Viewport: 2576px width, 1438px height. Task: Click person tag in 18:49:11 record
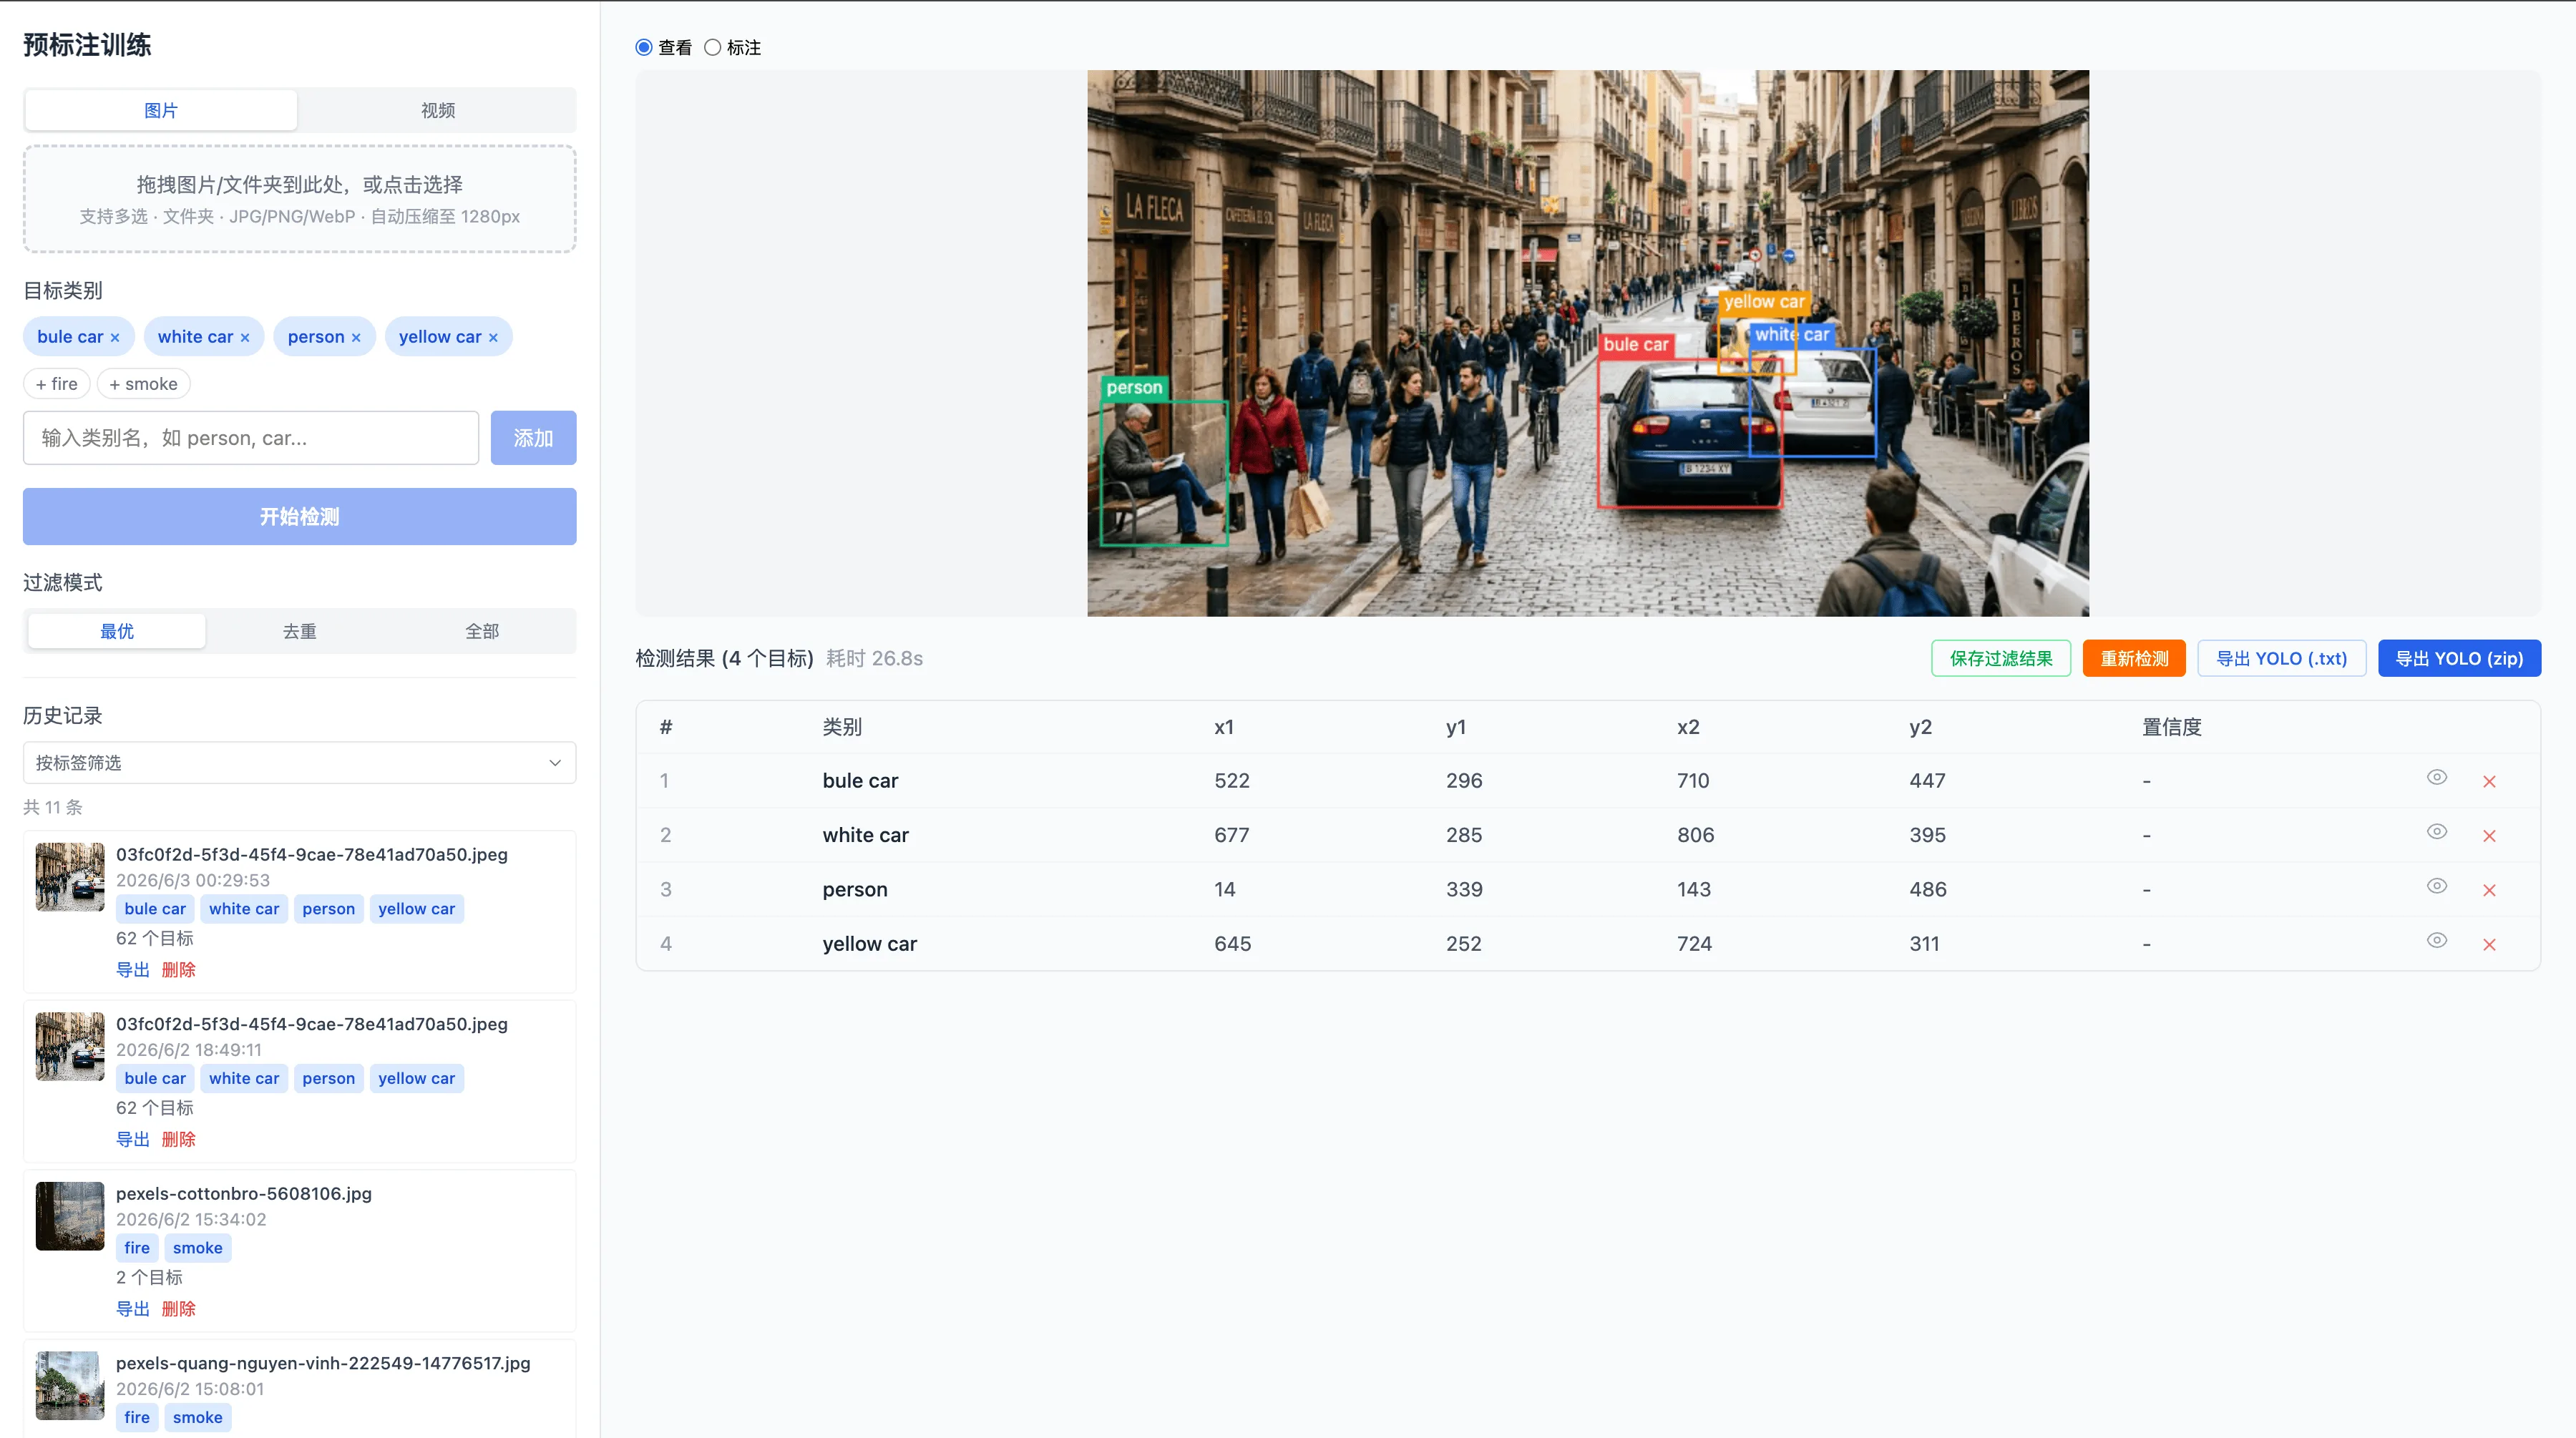click(329, 1079)
